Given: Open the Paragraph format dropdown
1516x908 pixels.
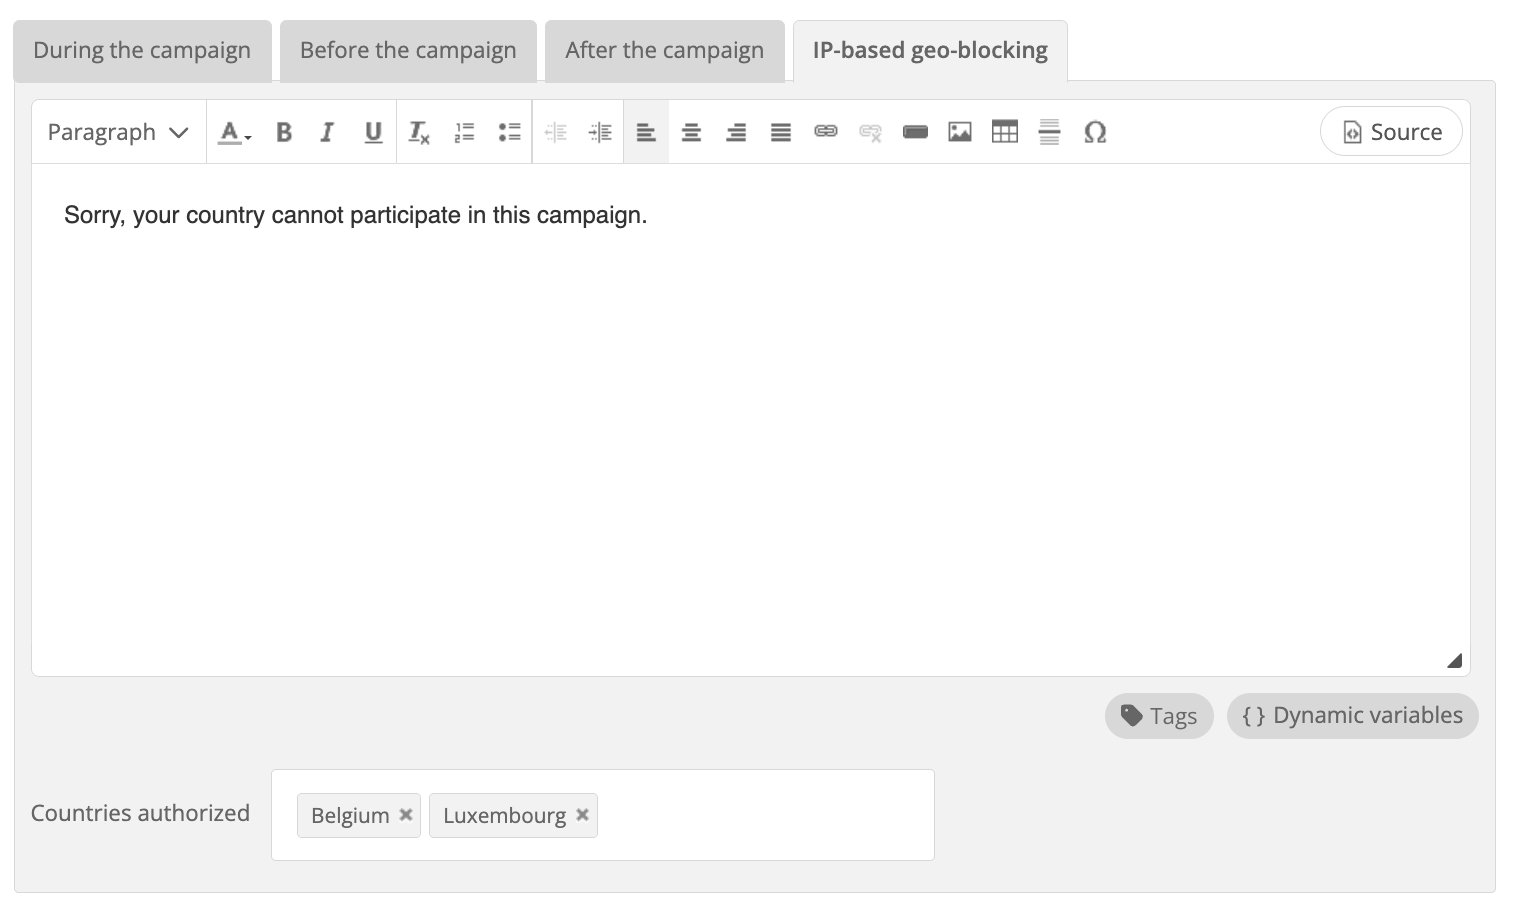Looking at the screenshot, I should (118, 132).
